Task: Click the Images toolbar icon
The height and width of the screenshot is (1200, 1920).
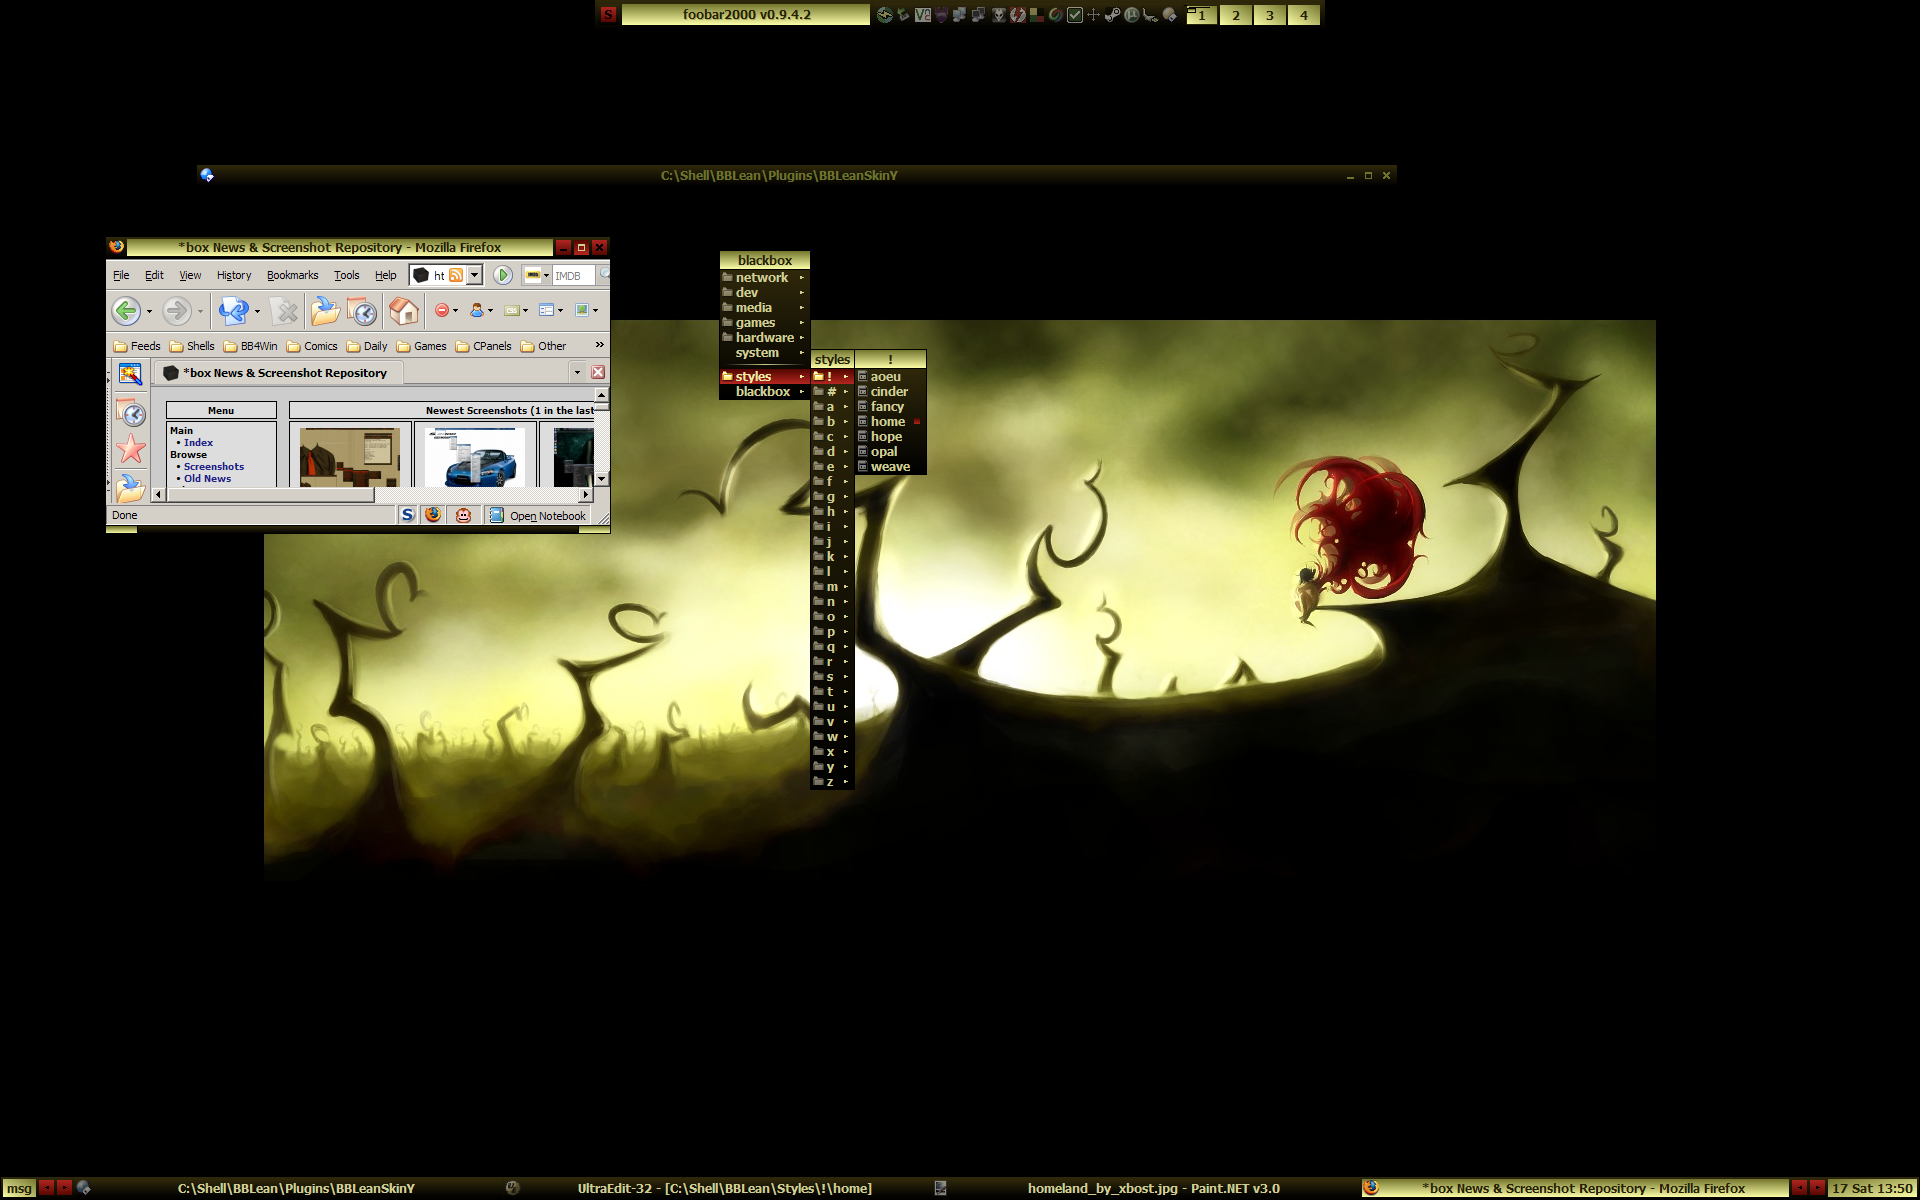Action: click(582, 311)
